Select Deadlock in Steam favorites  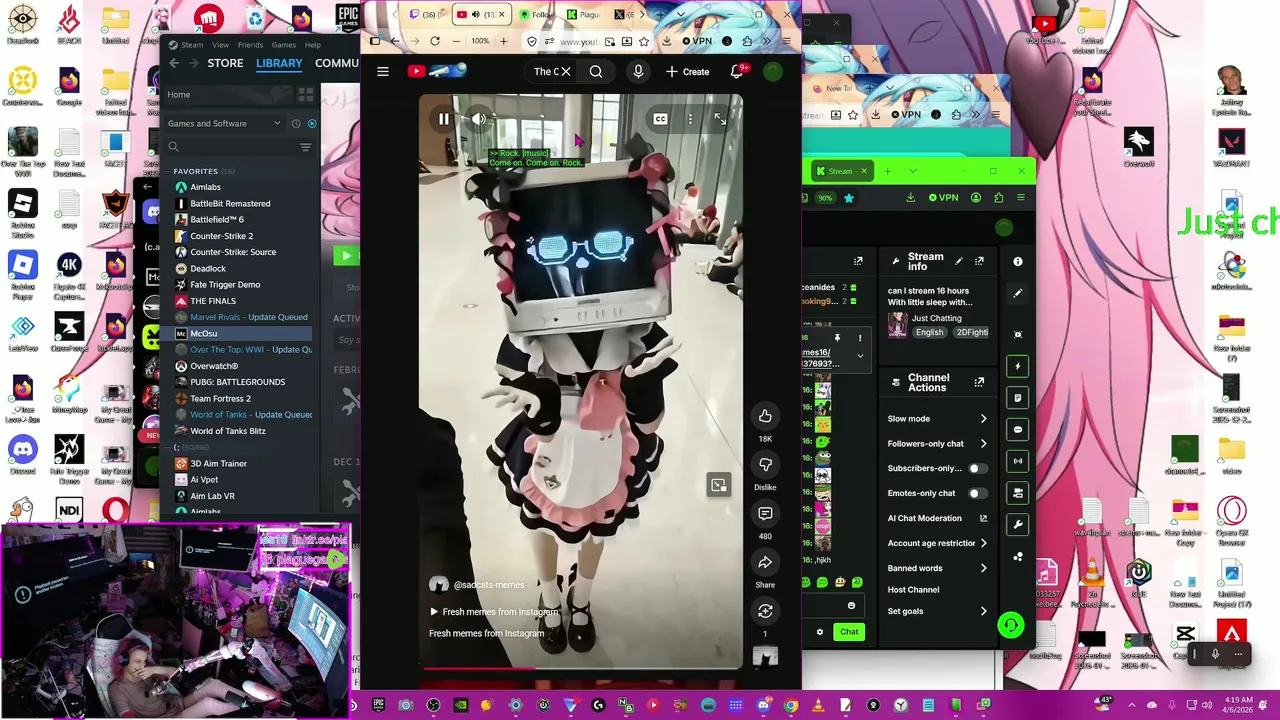(208, 268)
